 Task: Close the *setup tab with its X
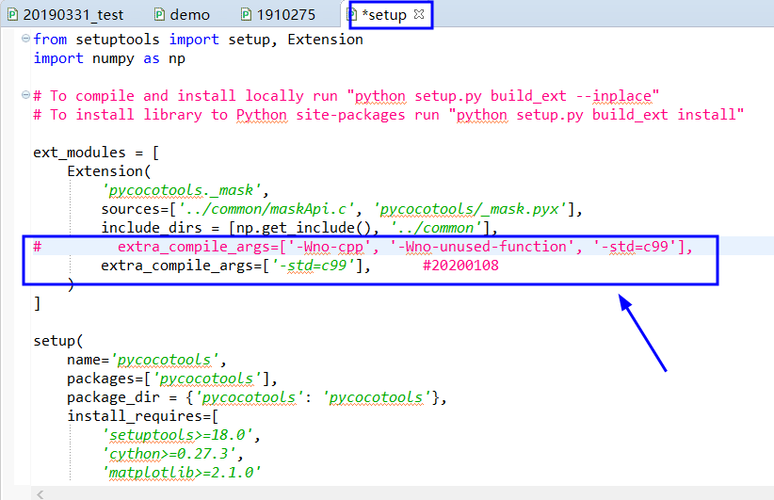pos(419,14)
